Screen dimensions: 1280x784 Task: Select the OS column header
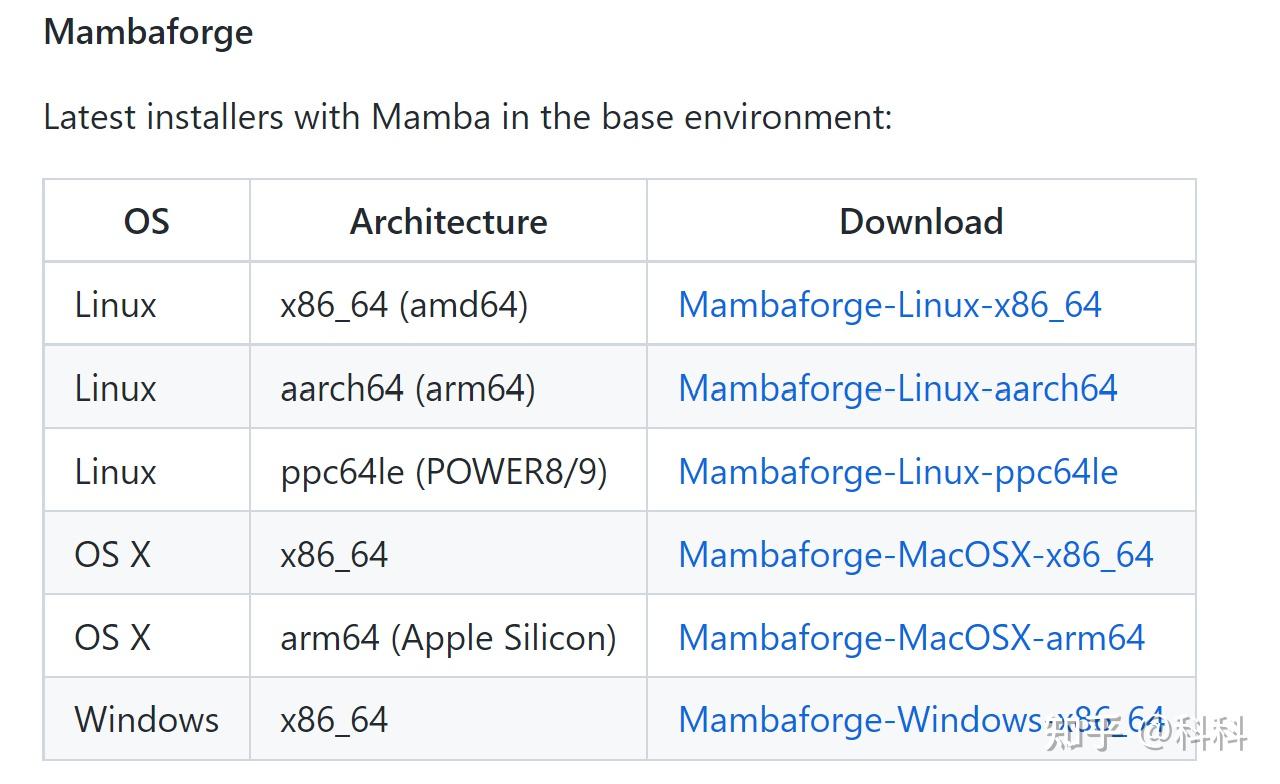click(146, 221)
